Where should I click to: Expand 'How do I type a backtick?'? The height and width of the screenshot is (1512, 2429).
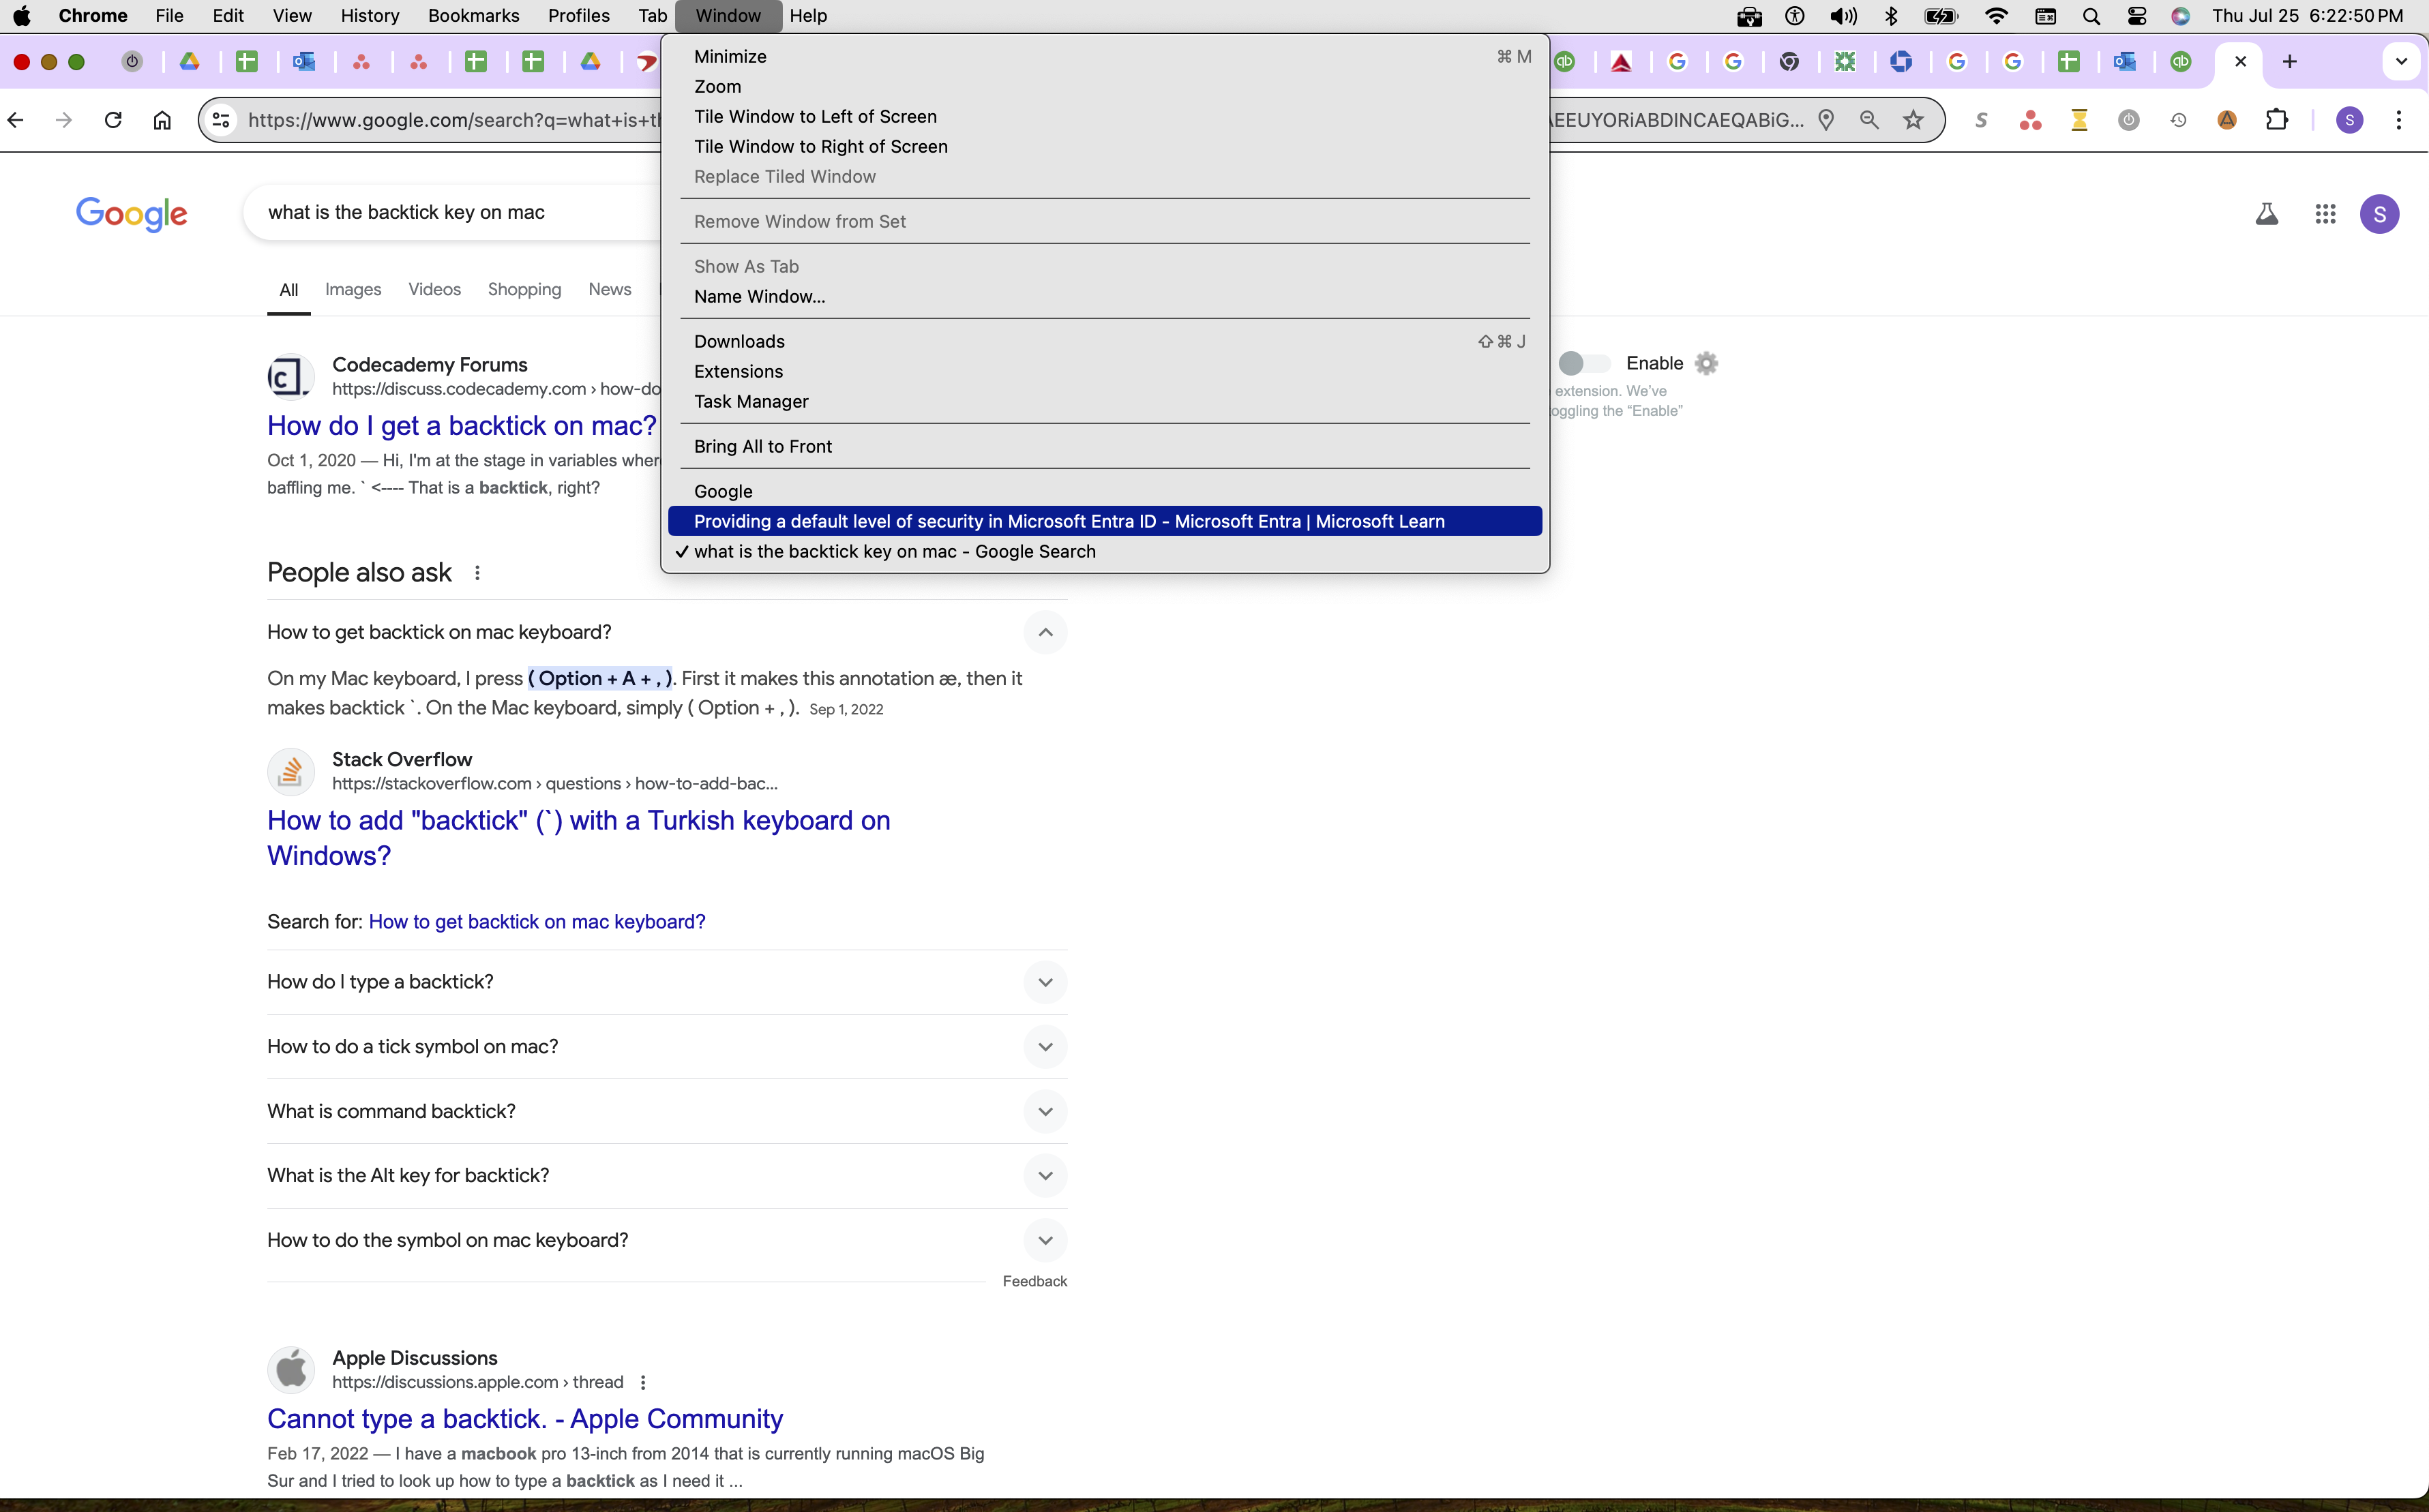click(x=1045, y=982)
